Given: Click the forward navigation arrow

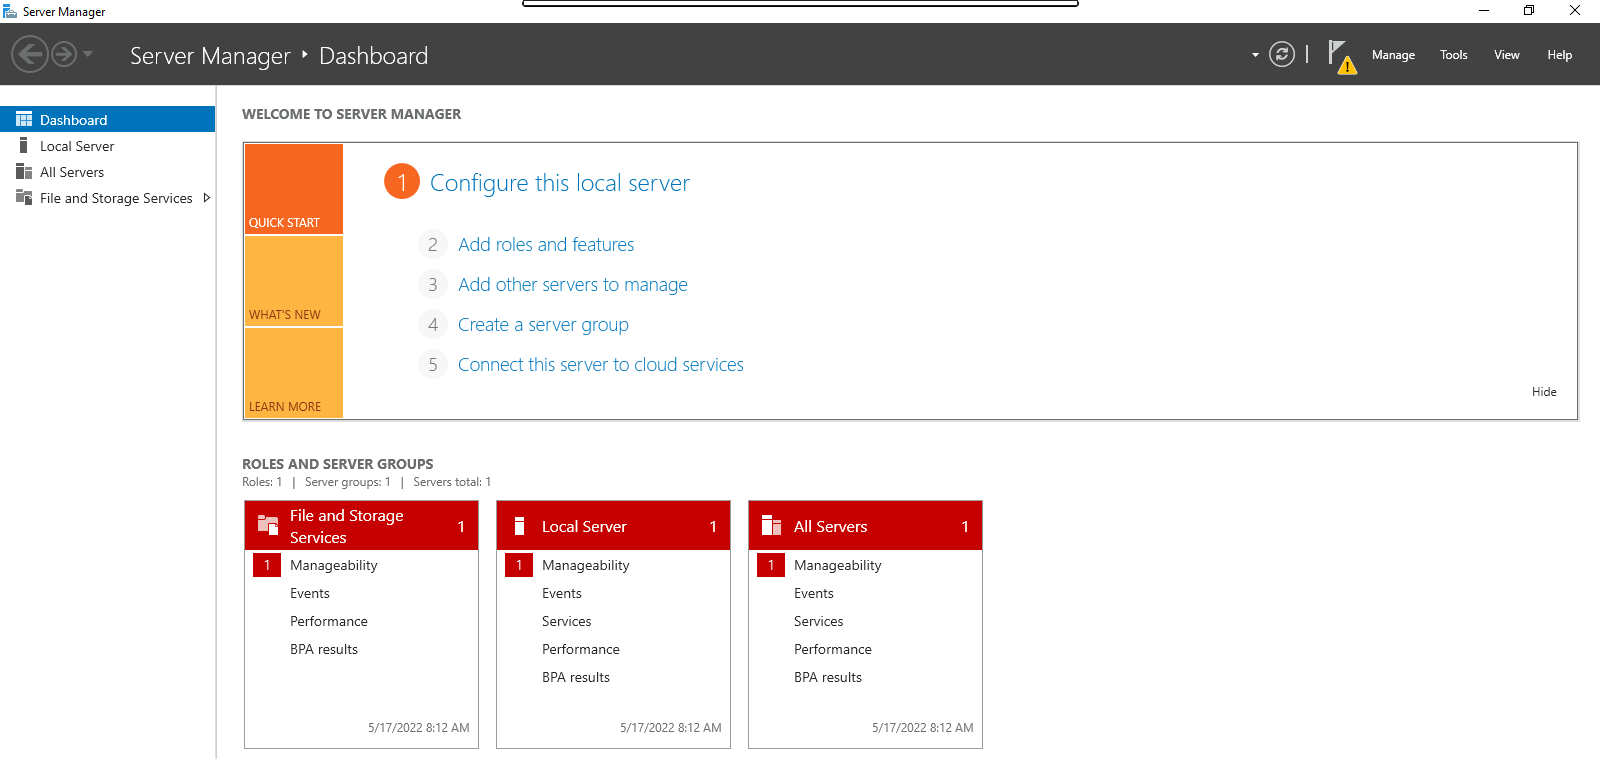Looking at the screenshot, I should point(64,54).
